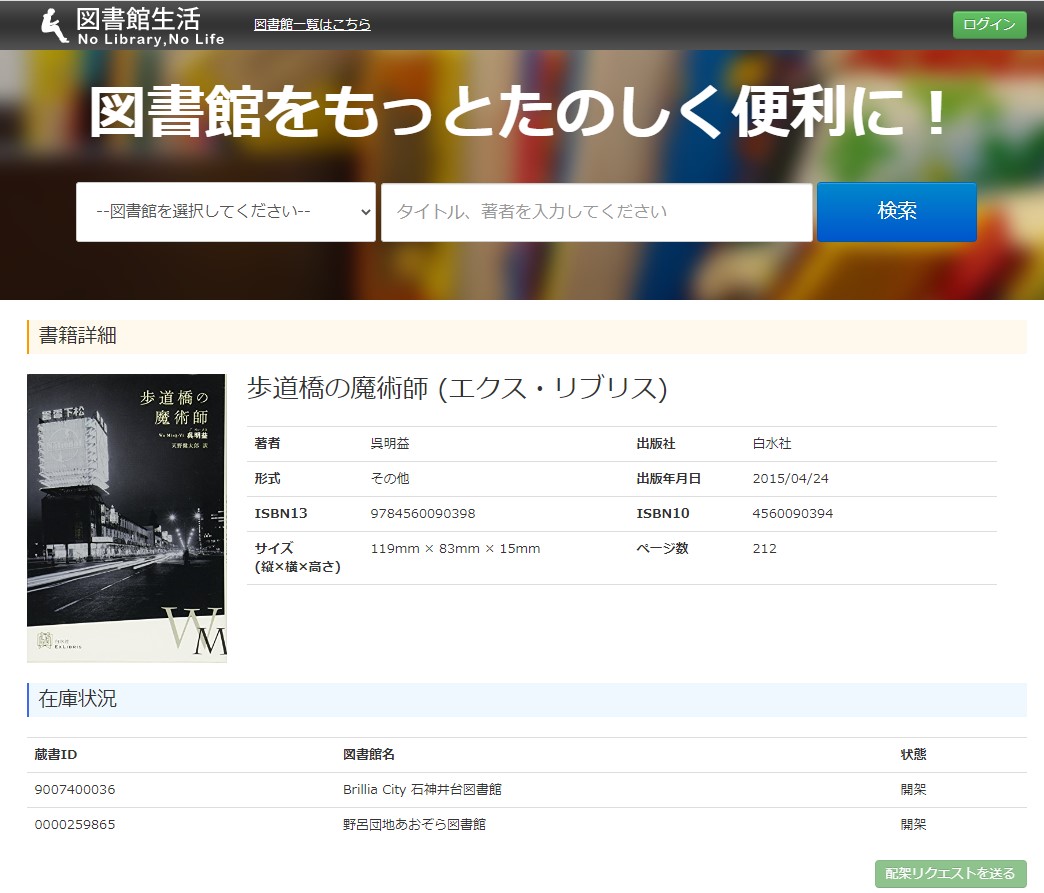Select the ISBN10 value 4560090394

click(x=792, y=513)
